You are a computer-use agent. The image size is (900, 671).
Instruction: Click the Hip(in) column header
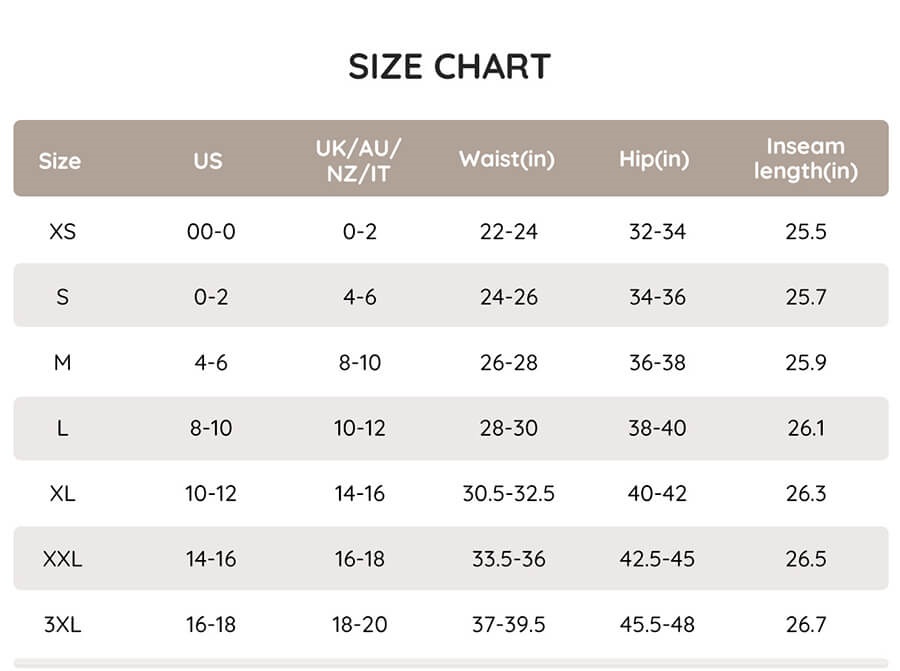pos(654,159)
